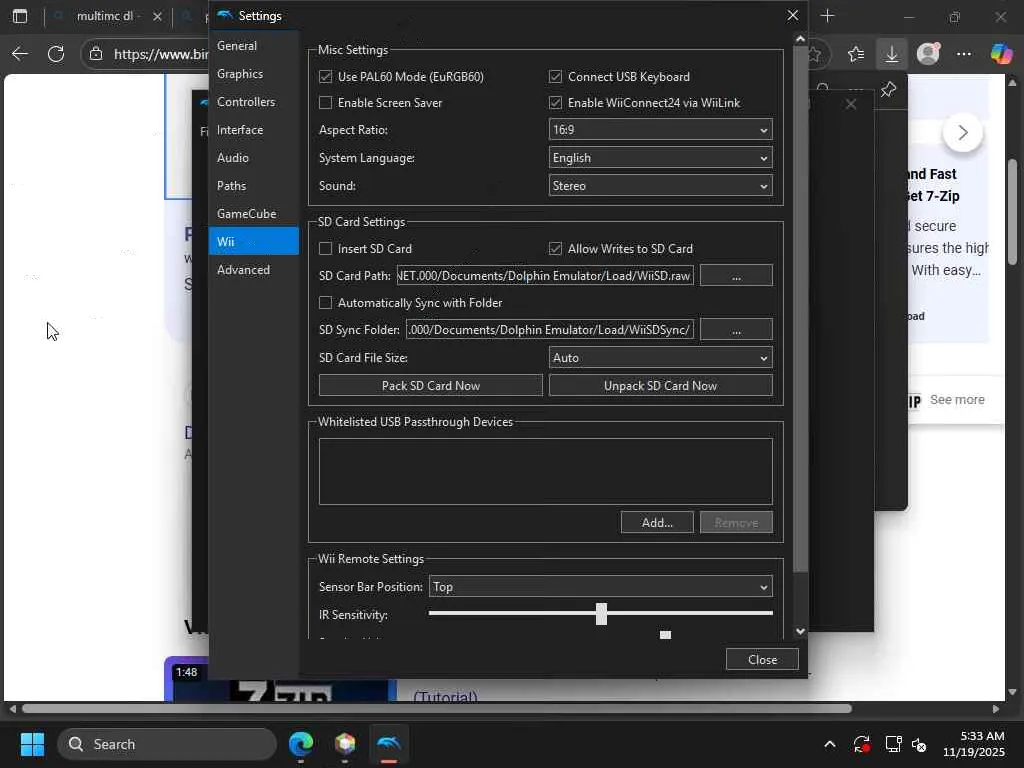The image size is (1024, 768).
Task: Click the Edge favorites star-list icon
Action: click(856, 54)
